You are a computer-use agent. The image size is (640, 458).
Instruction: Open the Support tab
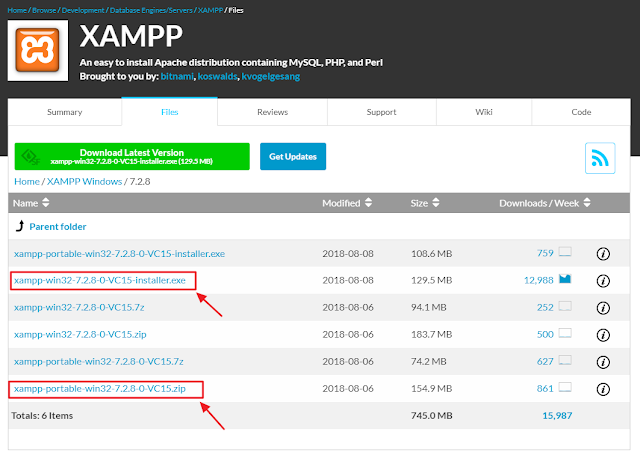click(x=381, y=112)
